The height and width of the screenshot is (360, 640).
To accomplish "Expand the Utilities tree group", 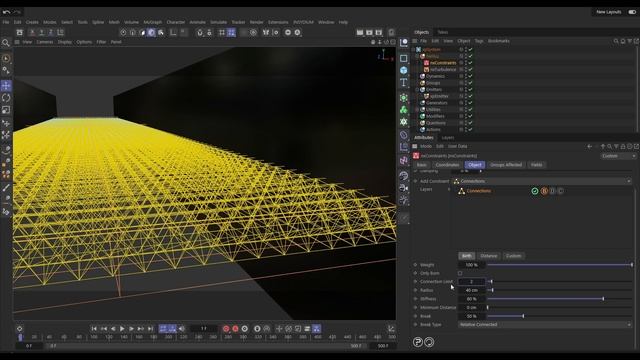I will click(417, 110).
